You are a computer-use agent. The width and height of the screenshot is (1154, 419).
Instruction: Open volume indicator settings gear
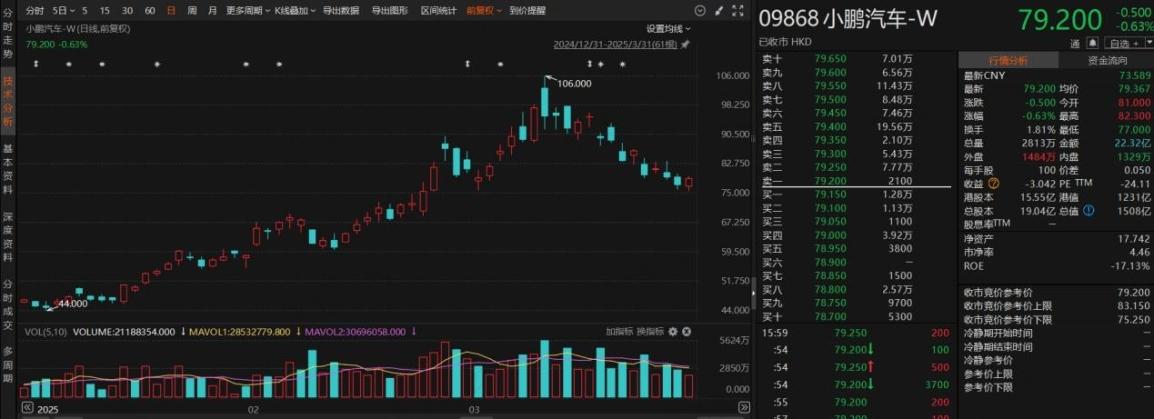[x=672, y=332]
